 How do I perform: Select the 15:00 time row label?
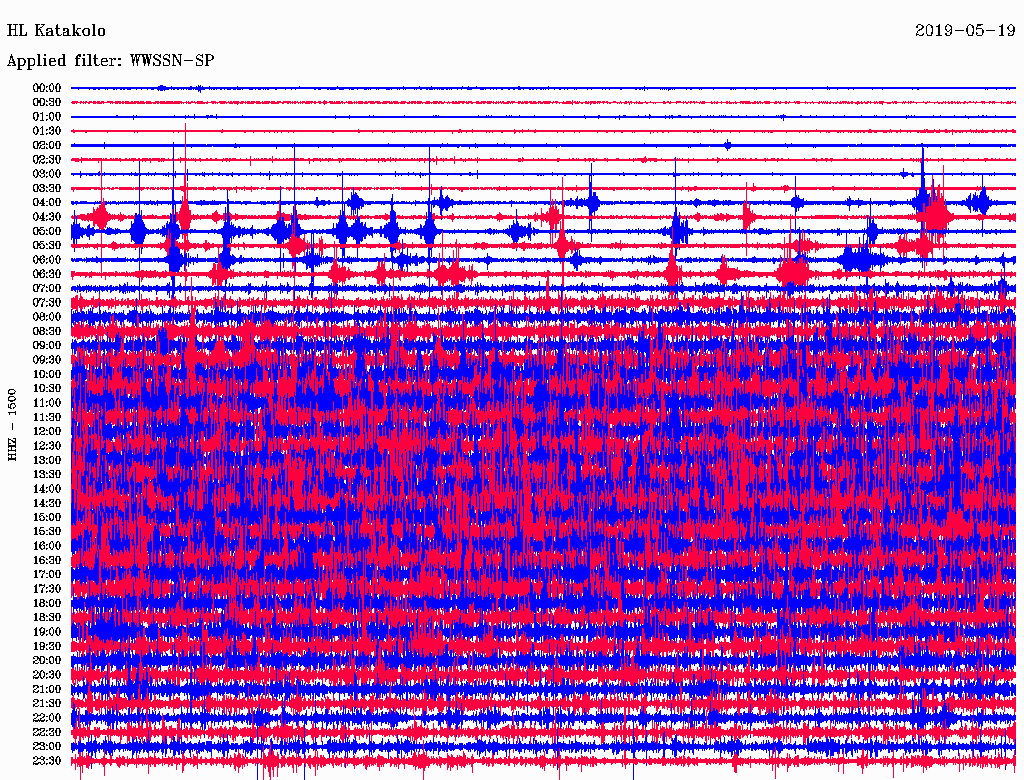[47, 517]
